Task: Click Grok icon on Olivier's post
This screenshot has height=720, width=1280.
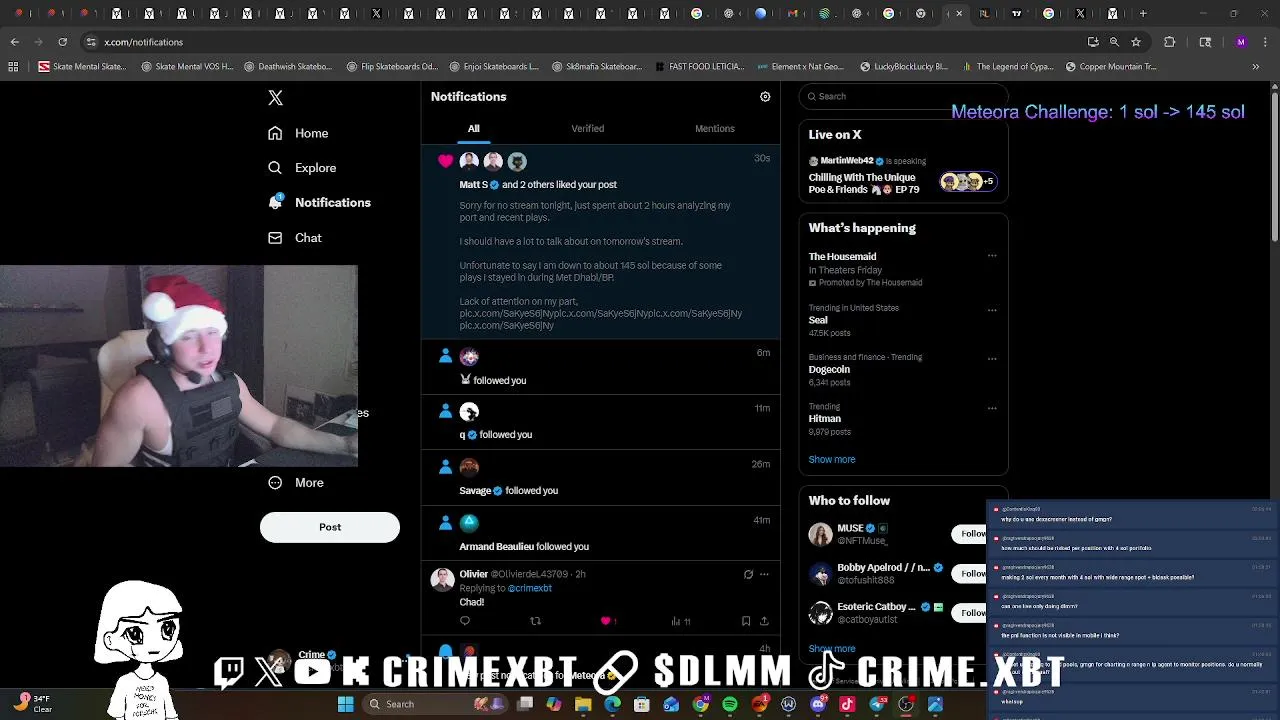Action: [748, 574]
